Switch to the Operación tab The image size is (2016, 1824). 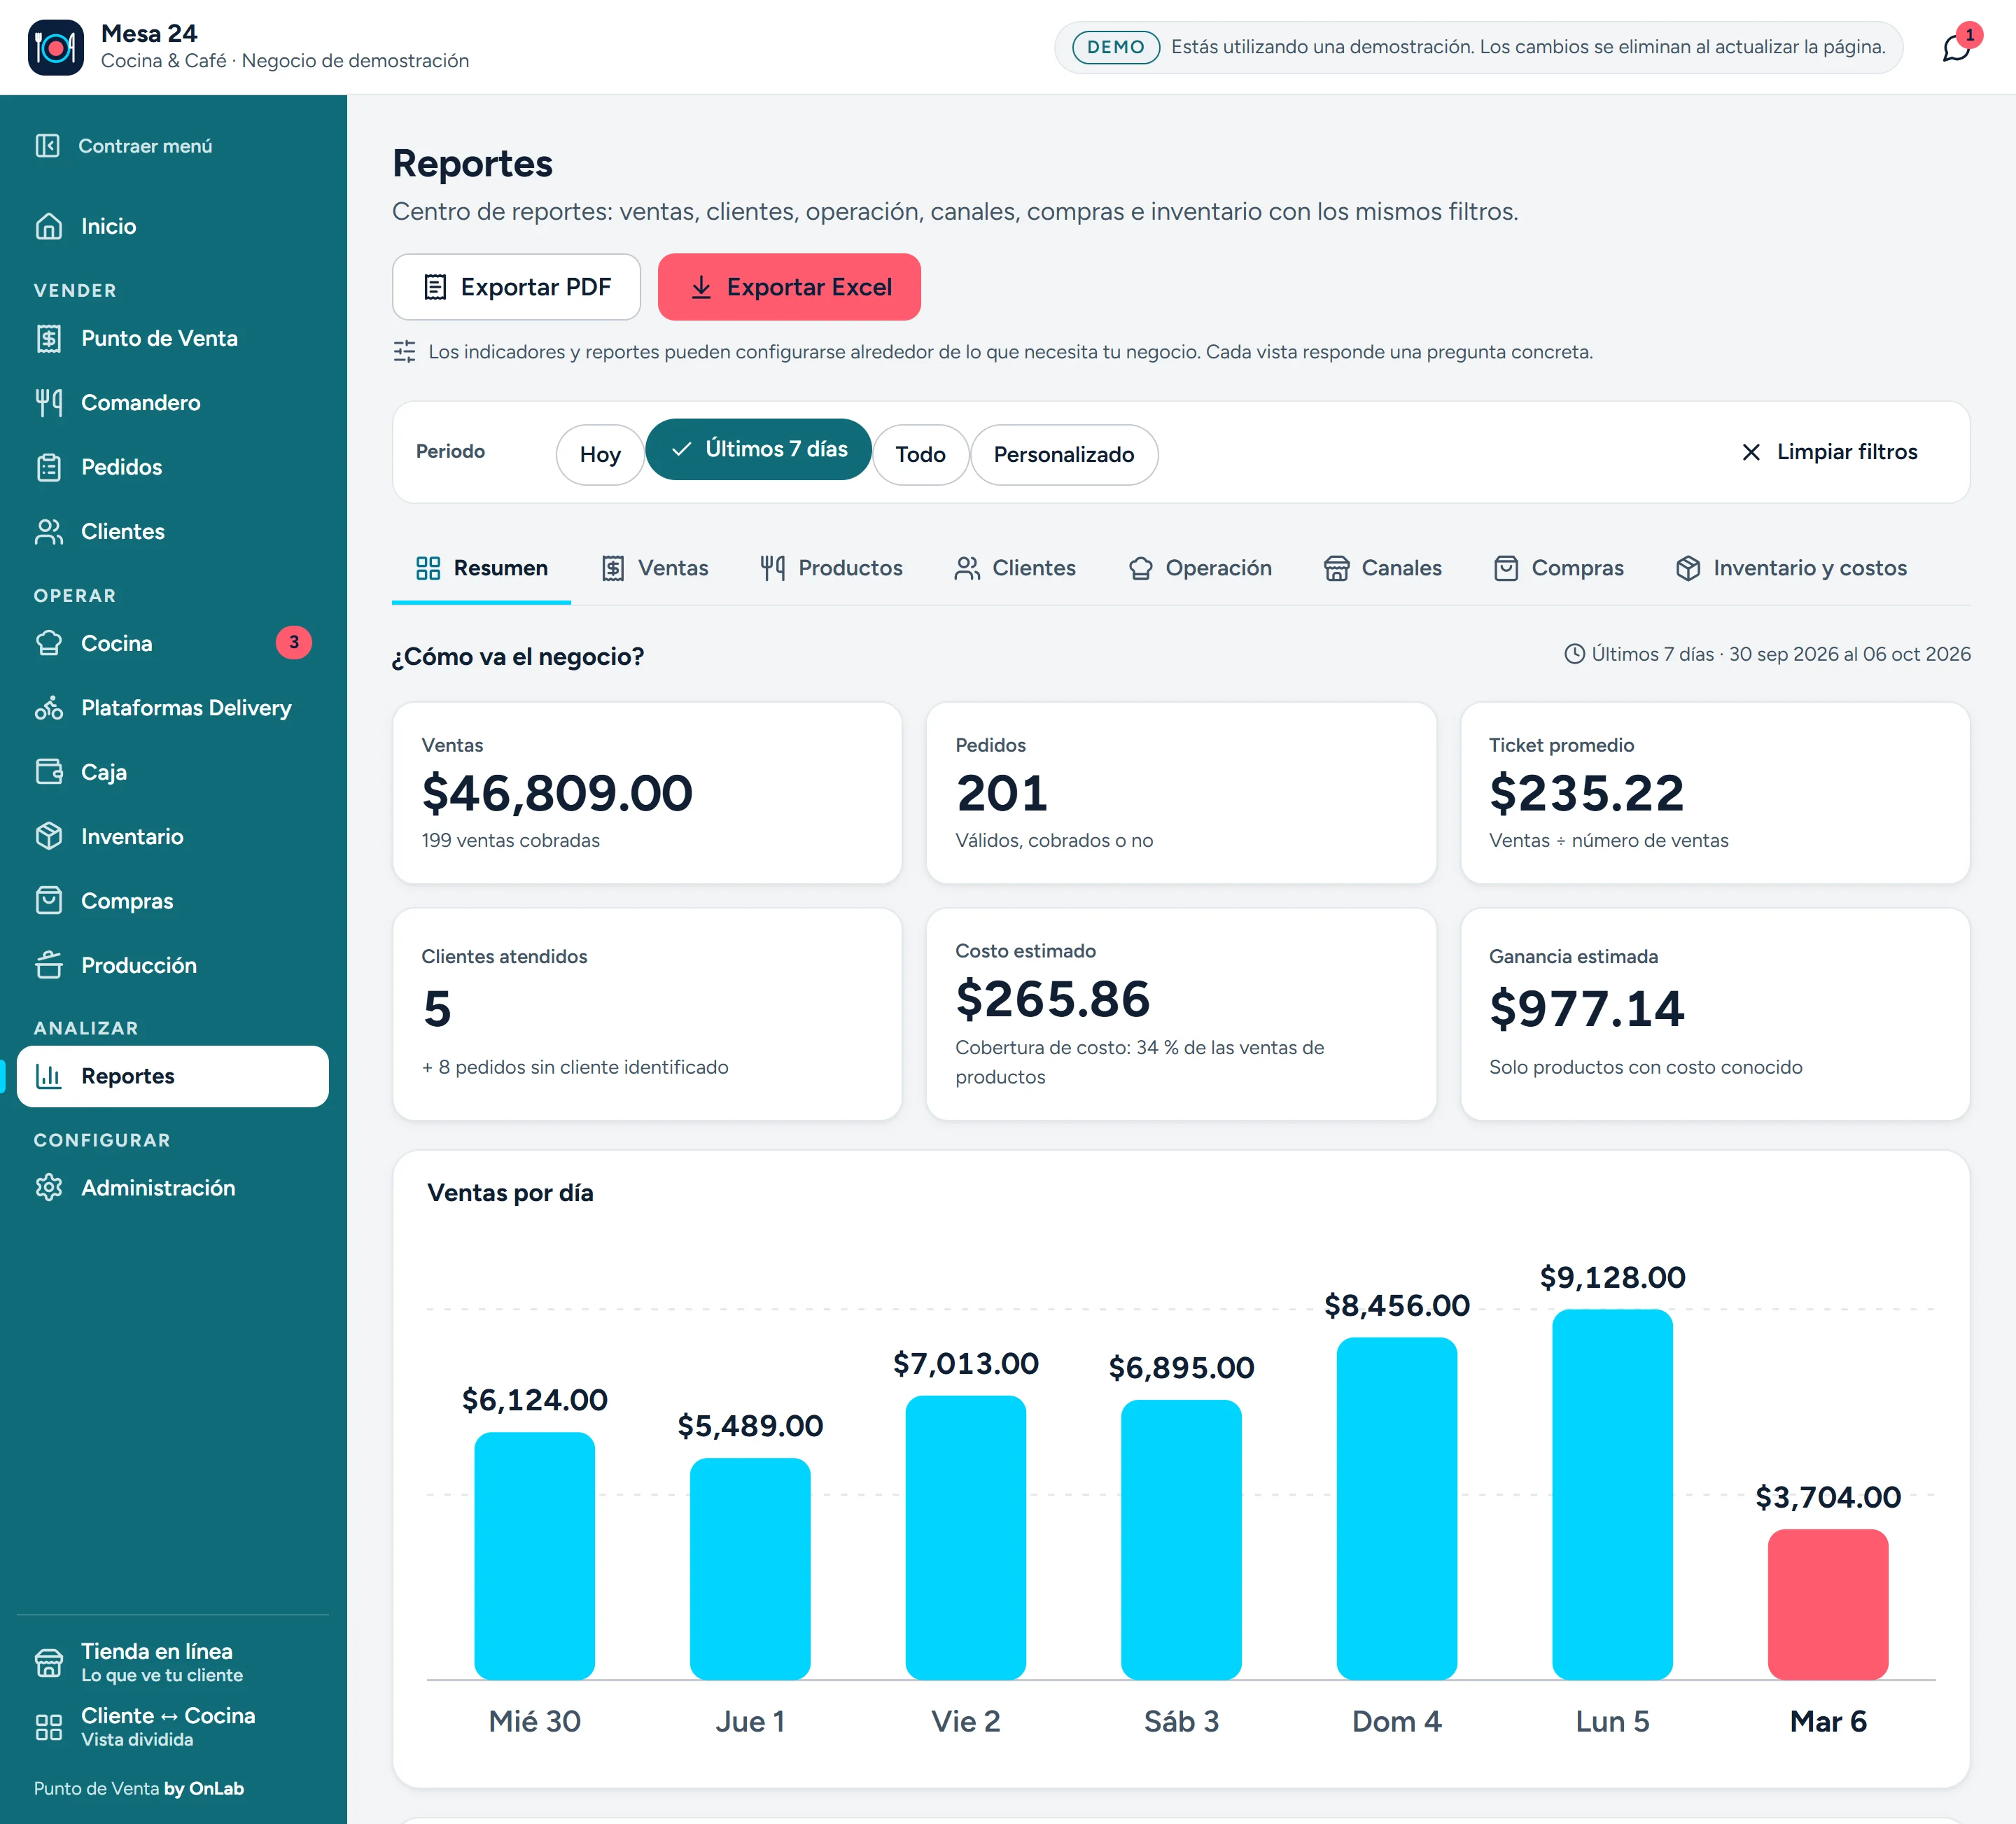1200,568
